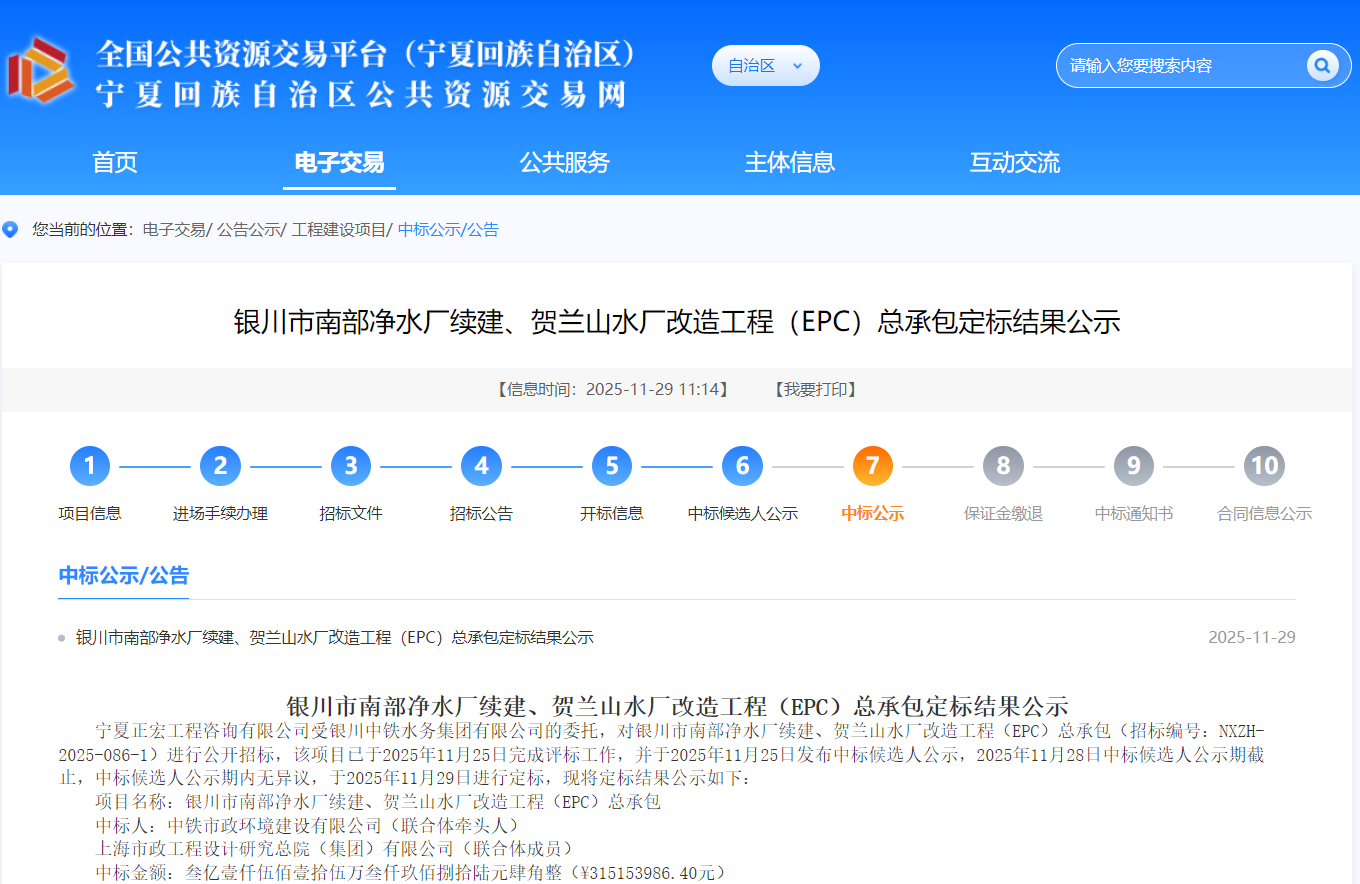
Task: Go to step 5 circle 开标信息
Action: 612,466
